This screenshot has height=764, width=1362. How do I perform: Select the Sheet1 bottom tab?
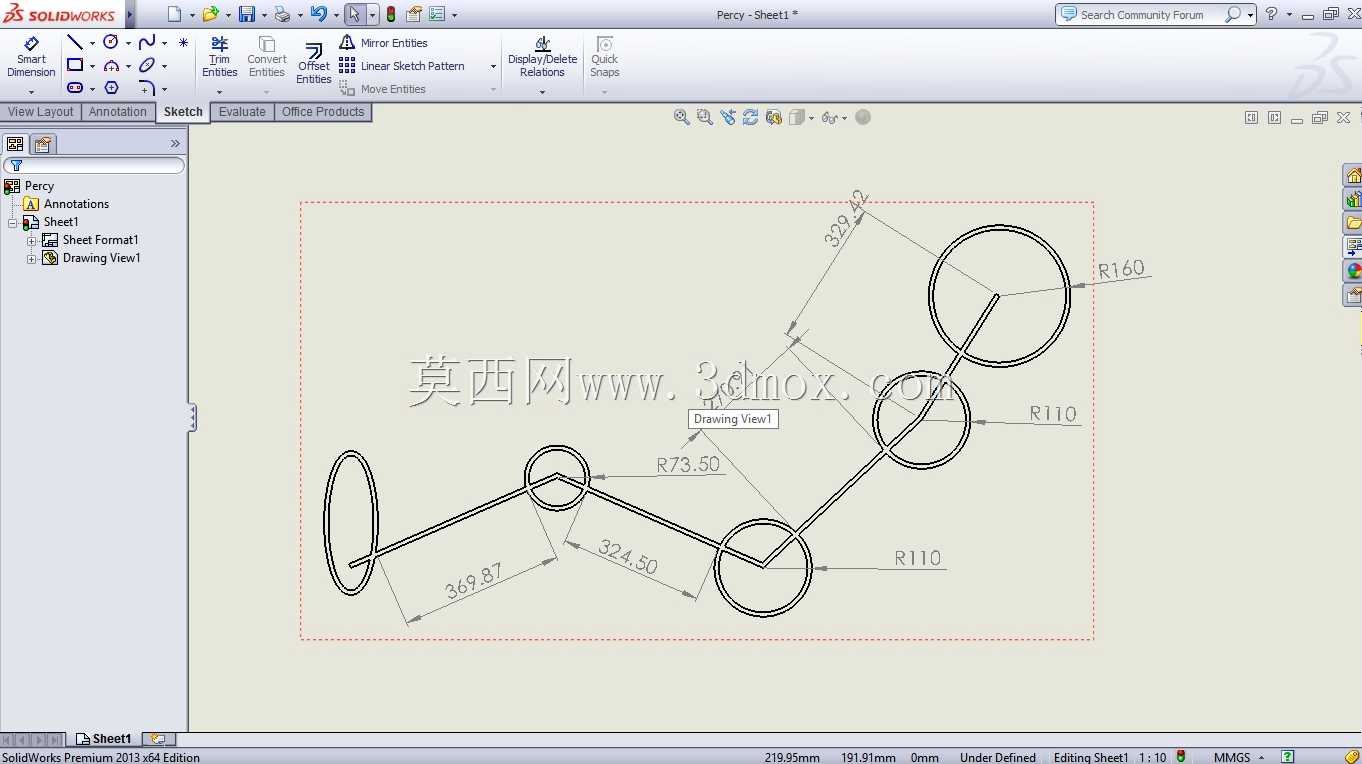point(104,739)
